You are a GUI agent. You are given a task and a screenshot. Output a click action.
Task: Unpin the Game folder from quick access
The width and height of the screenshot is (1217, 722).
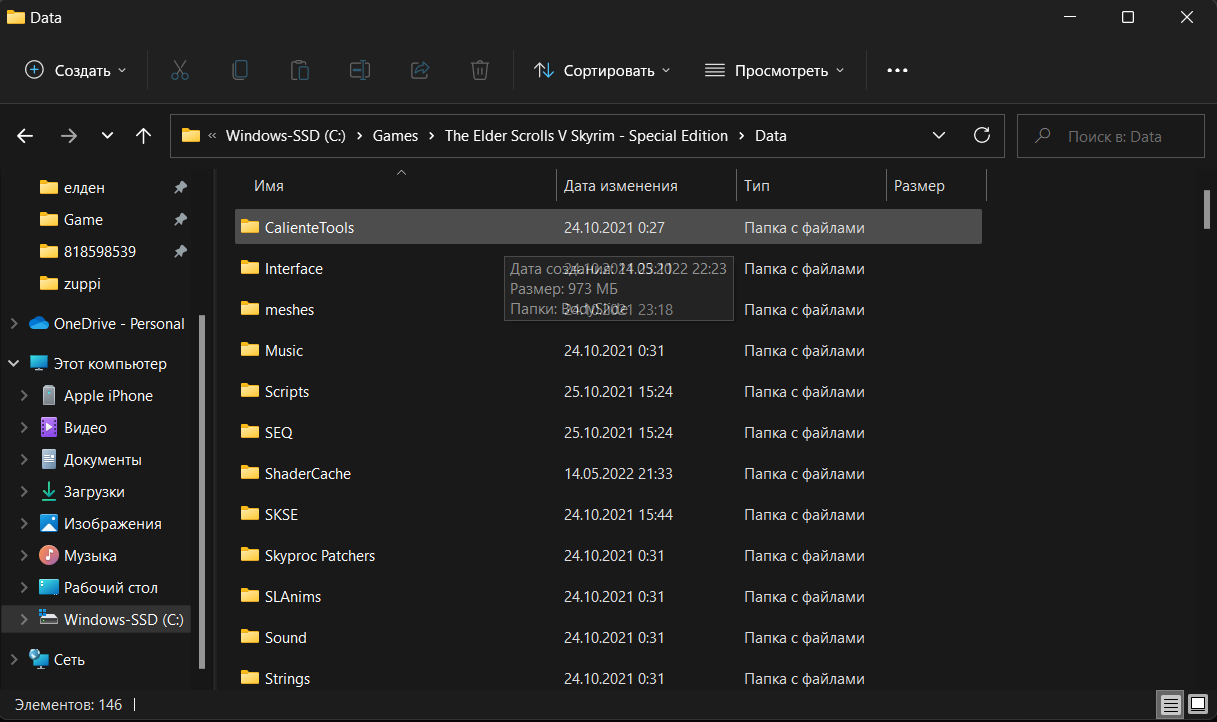click(x=180, y=220)
